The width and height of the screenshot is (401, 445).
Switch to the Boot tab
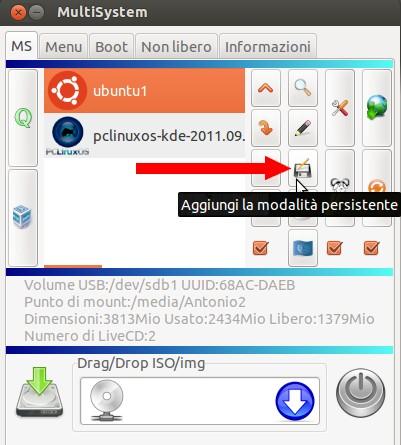[x=111, y=47]
